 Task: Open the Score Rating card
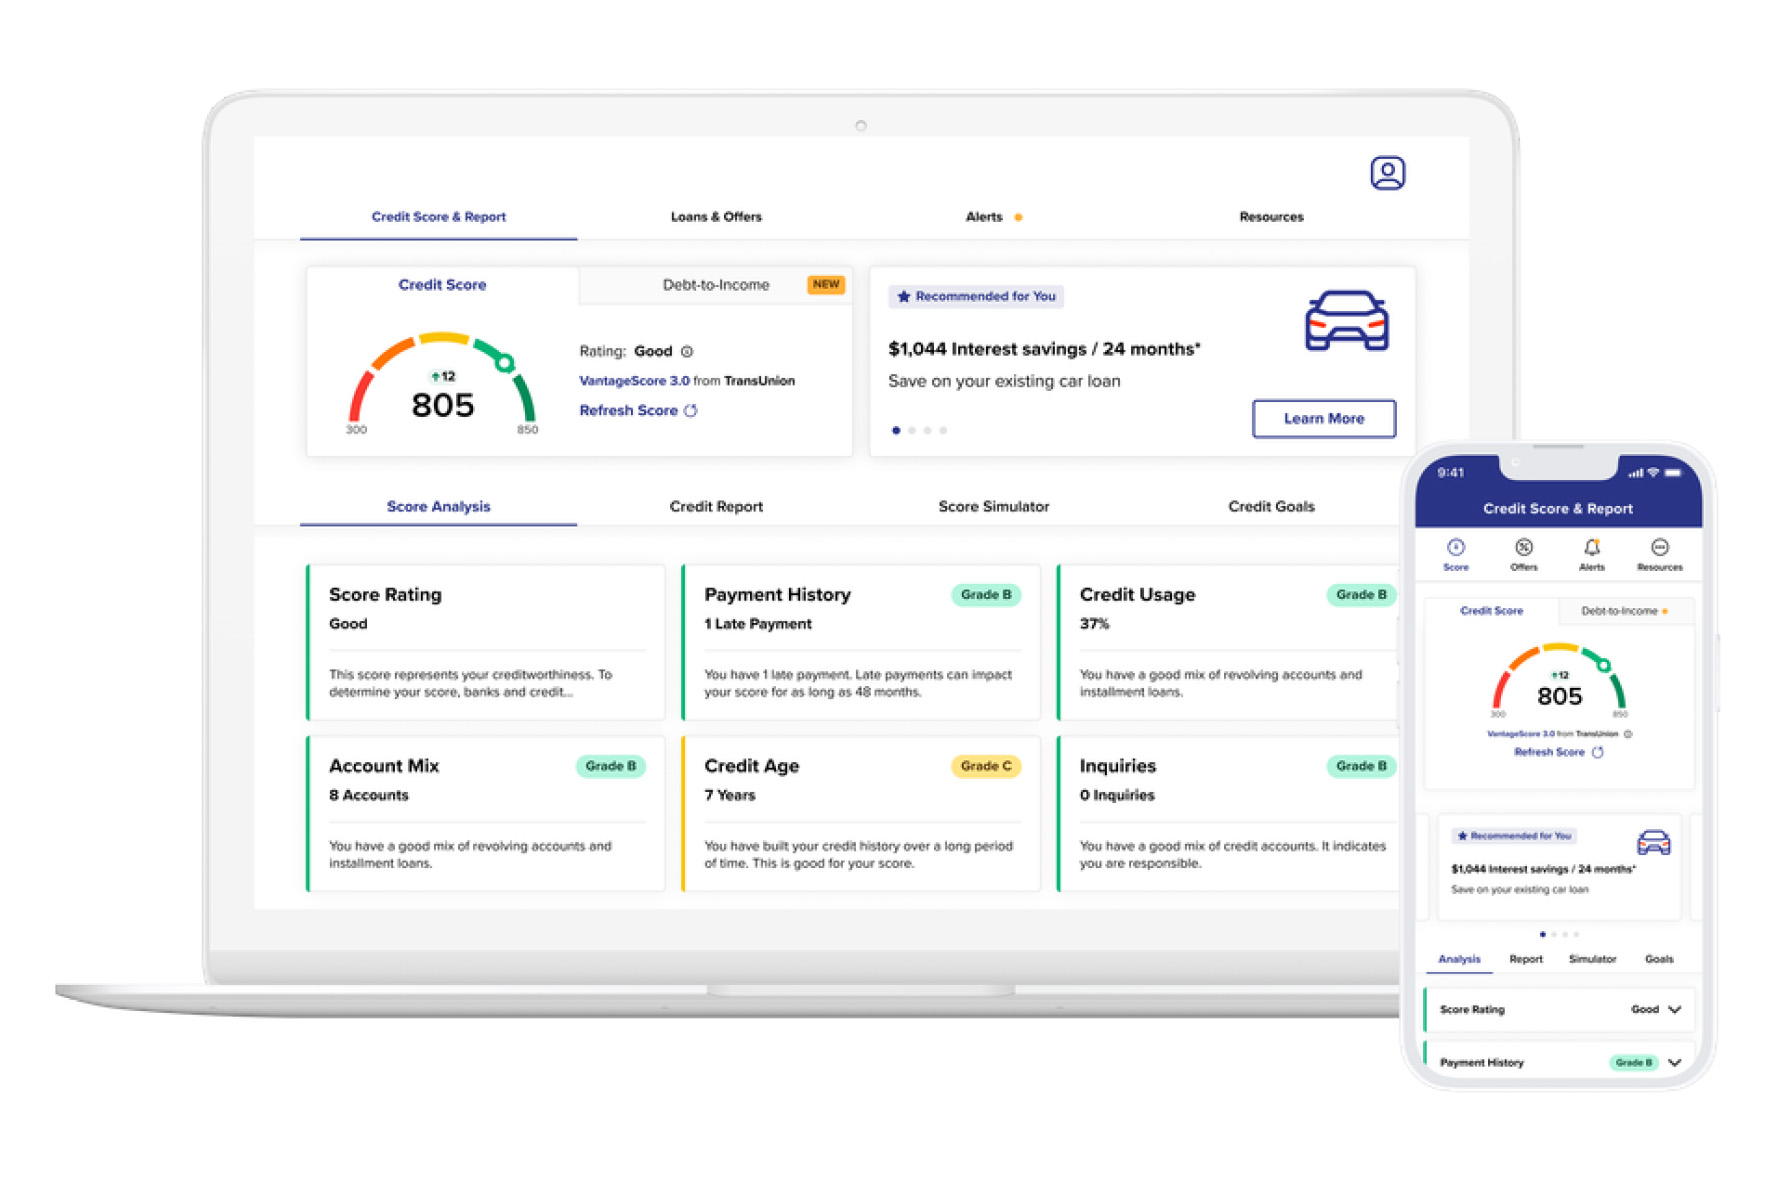486,642
